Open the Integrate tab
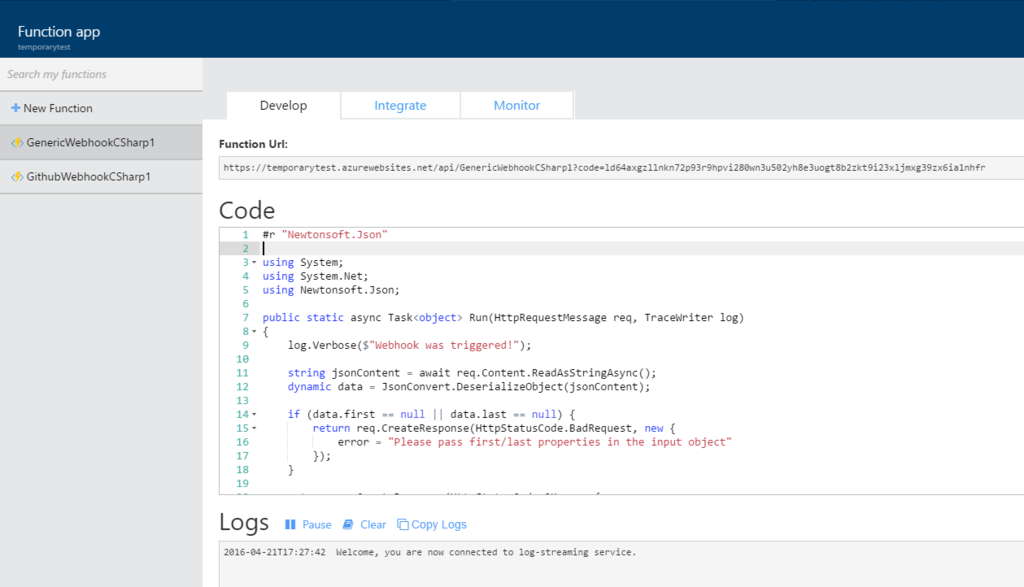 pos(400,105)
